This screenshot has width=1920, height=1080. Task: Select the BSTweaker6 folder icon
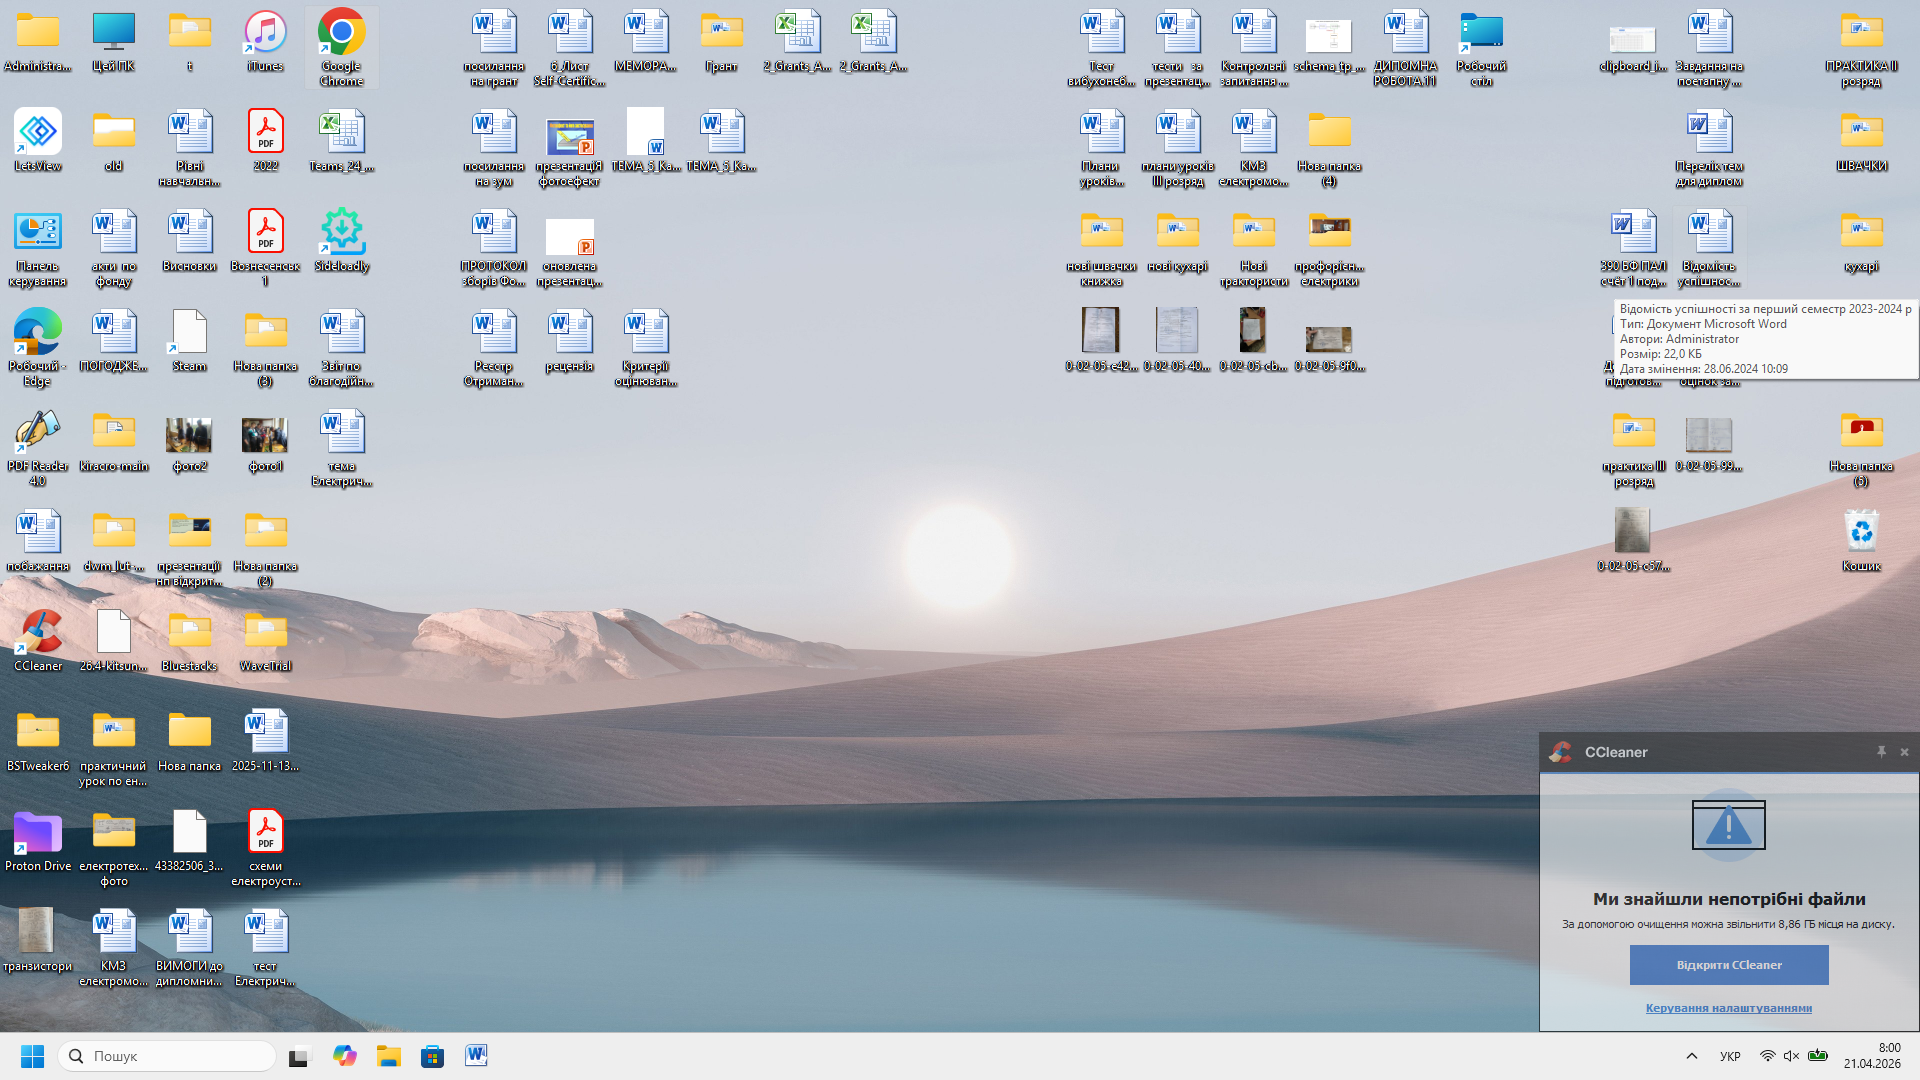coord(38,740)
